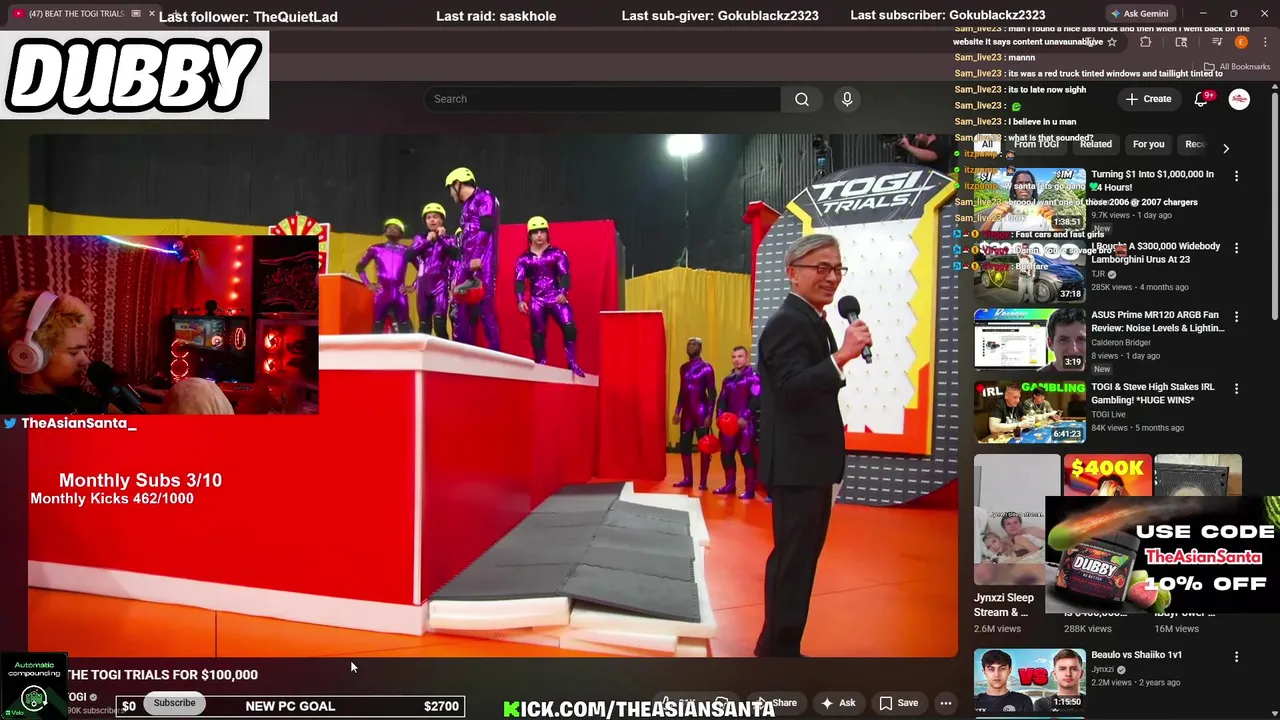Viewport: 1280px width, 720px height.
Task: Open the Chrome three-dot menu
Action: click(1264, 42)
